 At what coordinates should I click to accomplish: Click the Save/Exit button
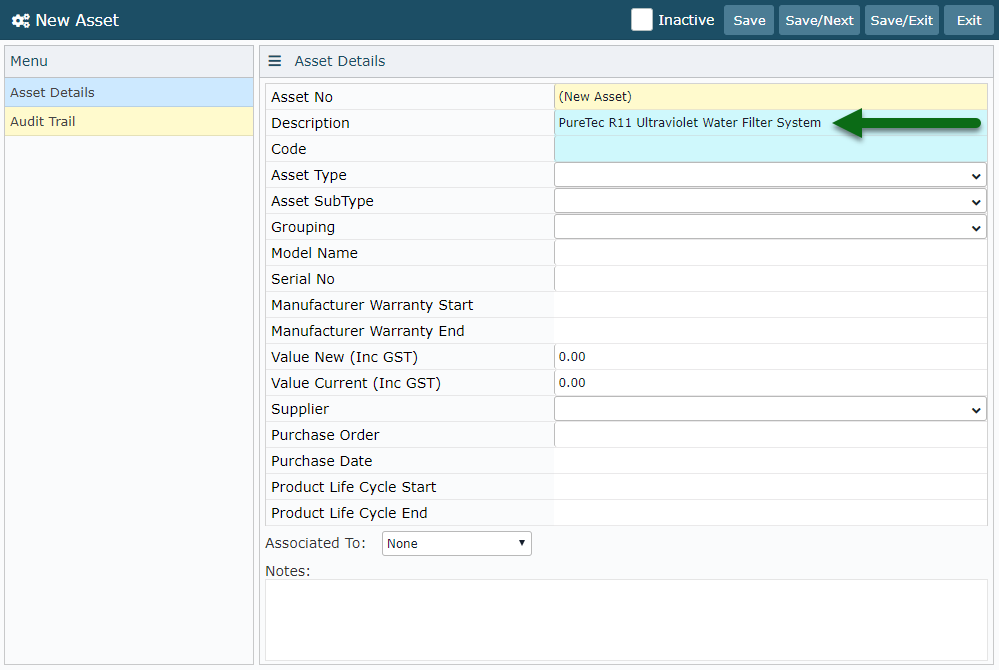click(x=902, y=20)
